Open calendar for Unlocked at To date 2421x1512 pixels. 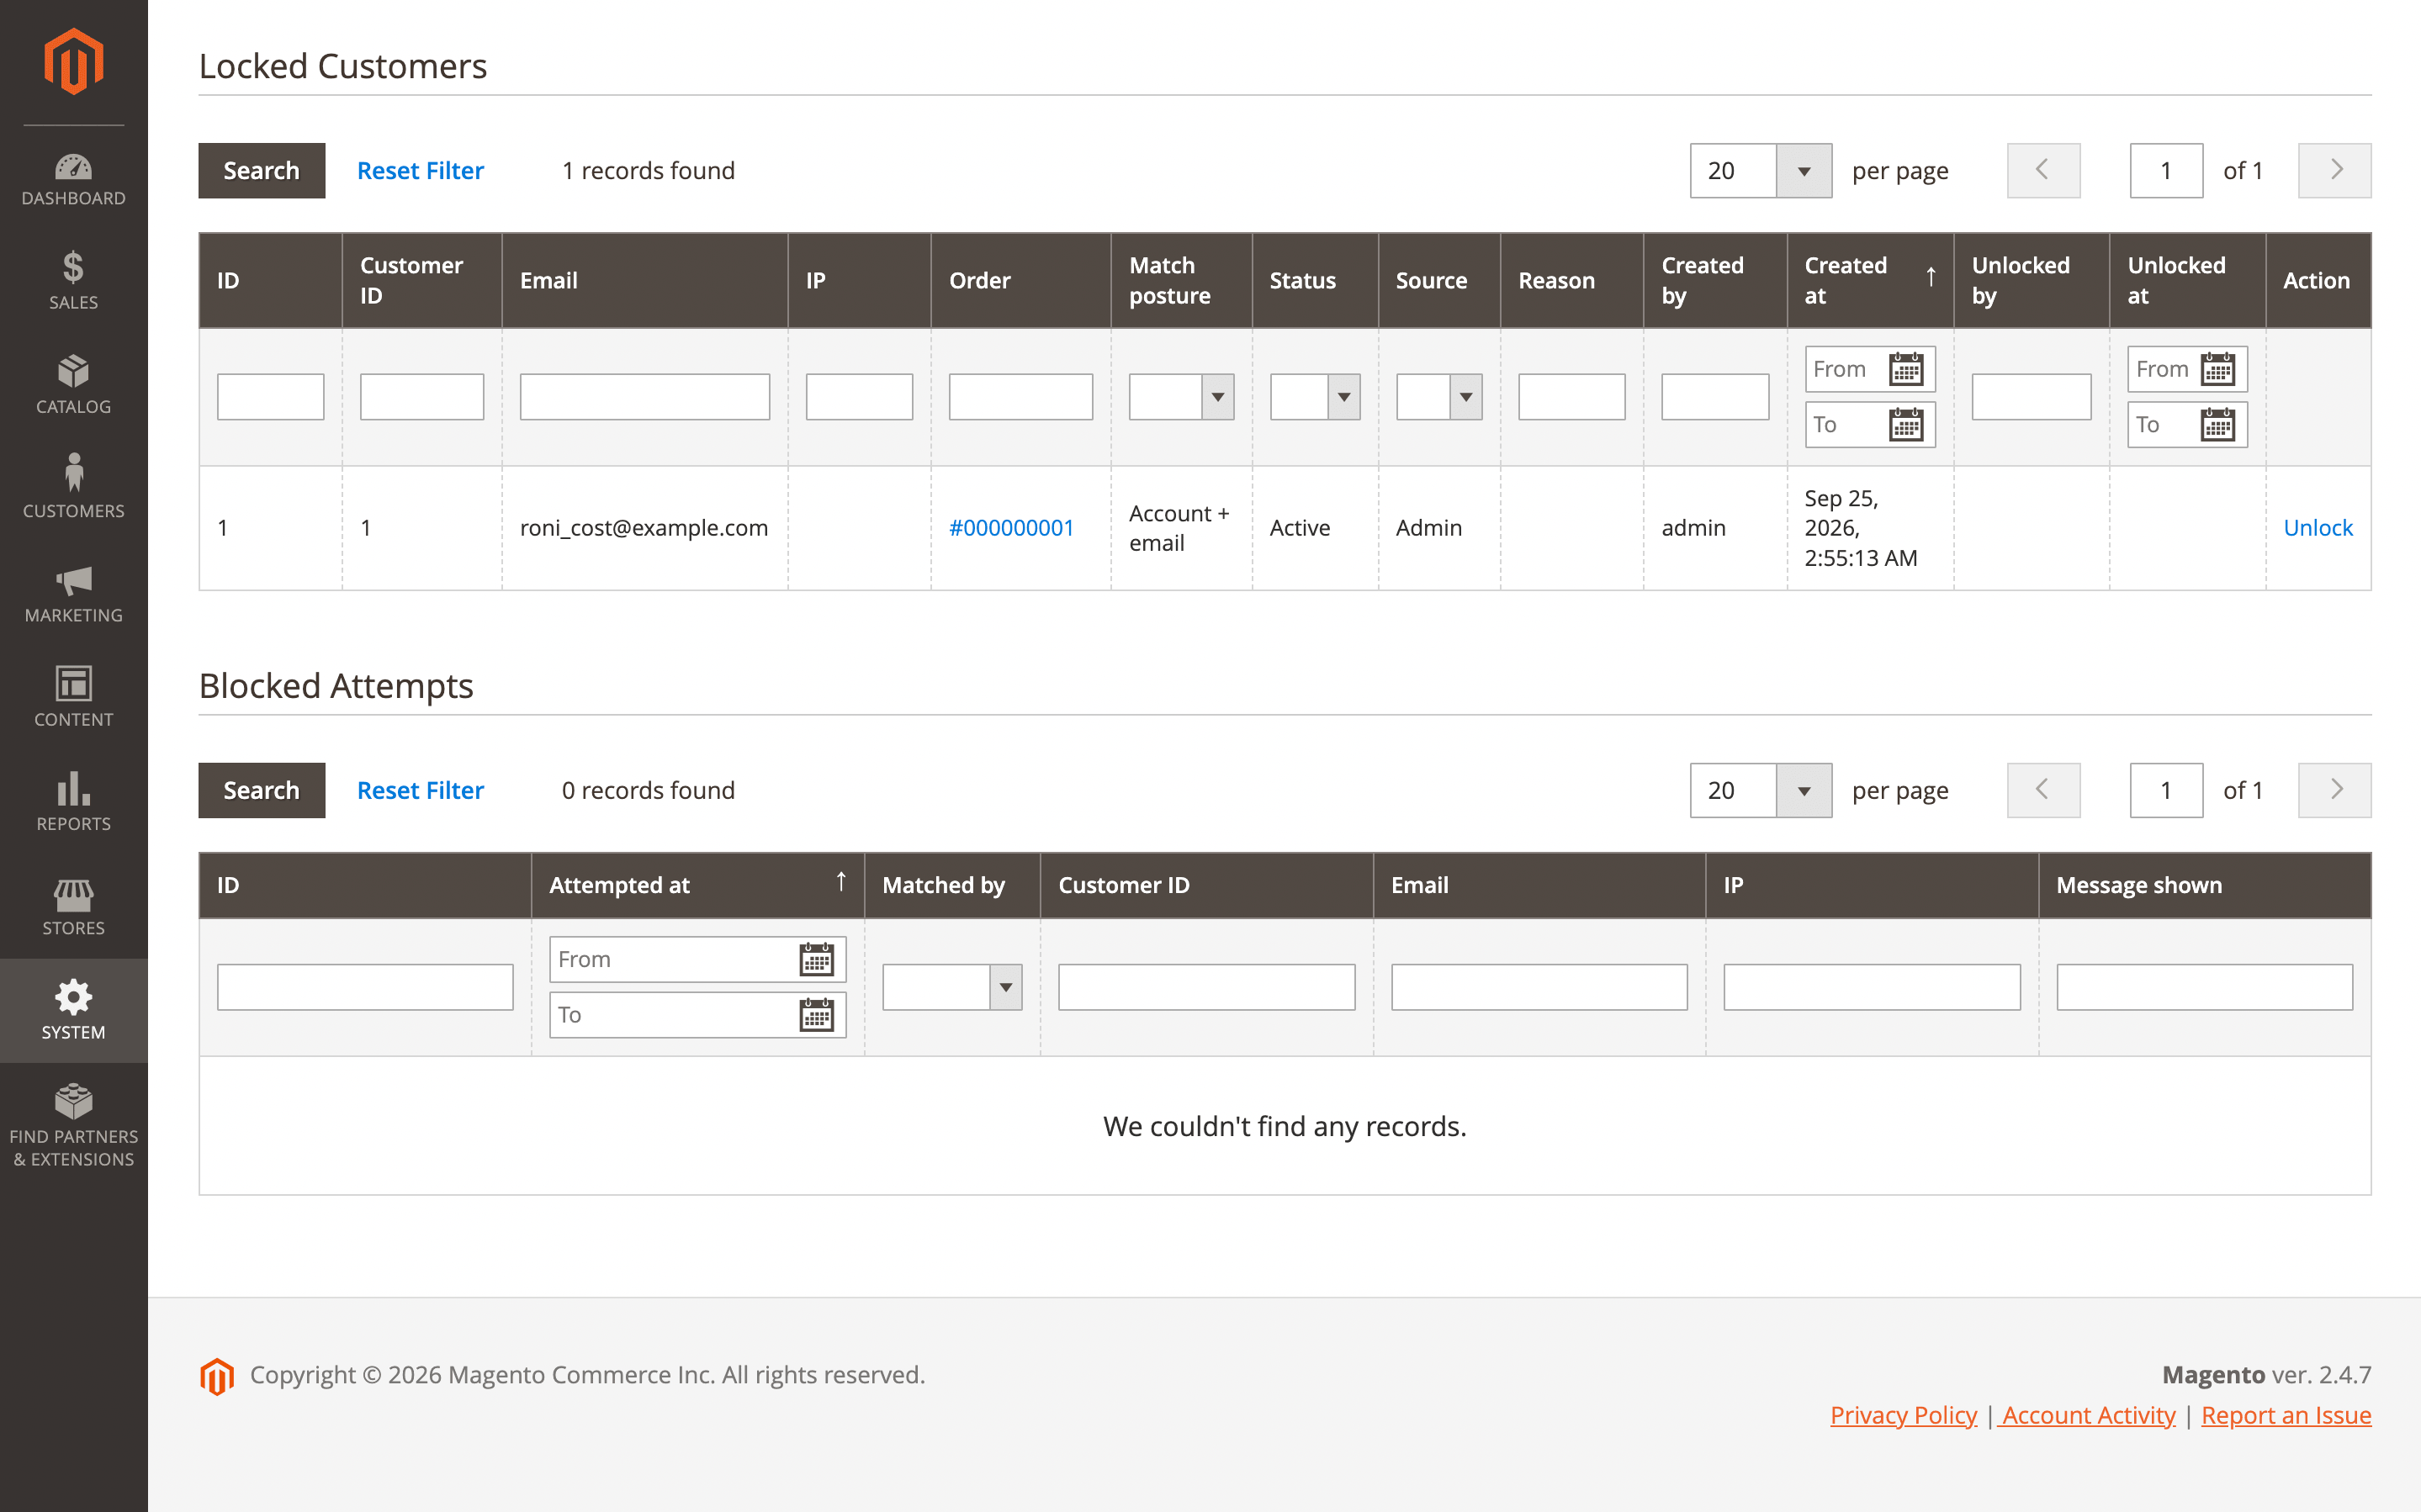[x=2217, y=425]
